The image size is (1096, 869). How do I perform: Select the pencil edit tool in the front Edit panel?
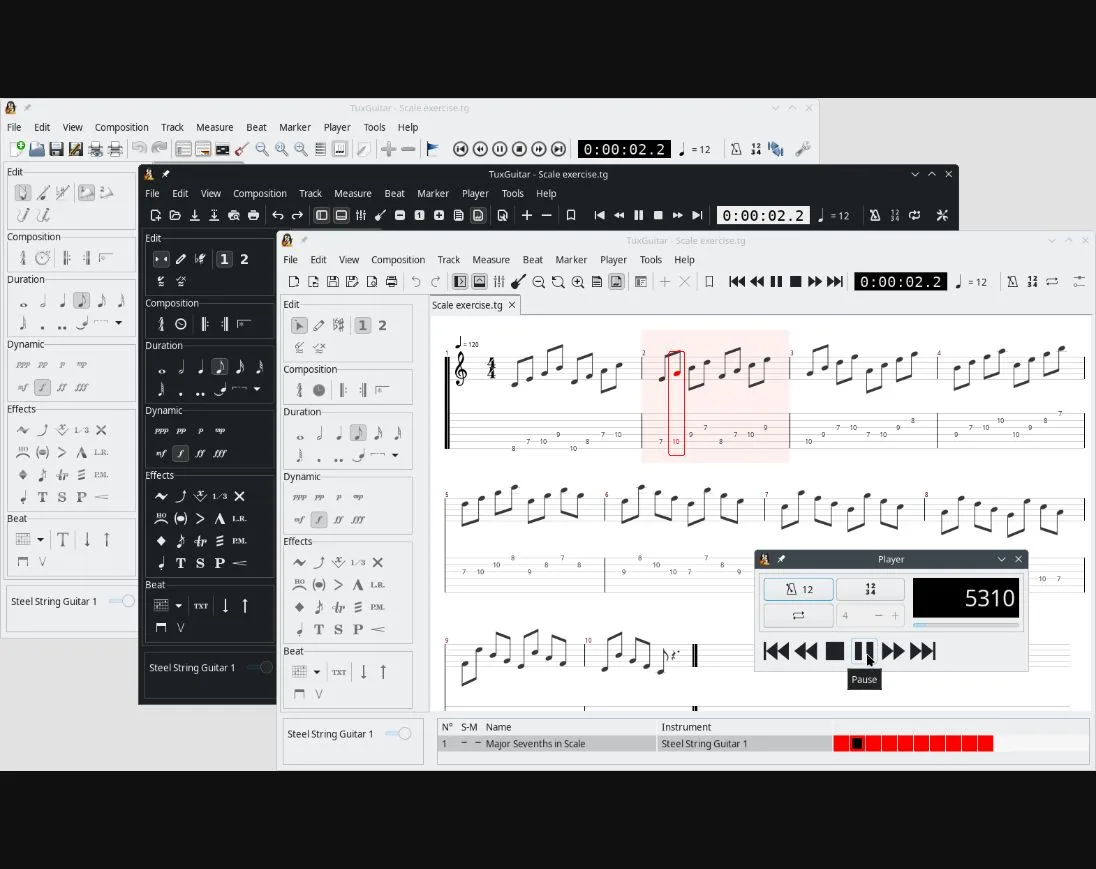(319, 326)
